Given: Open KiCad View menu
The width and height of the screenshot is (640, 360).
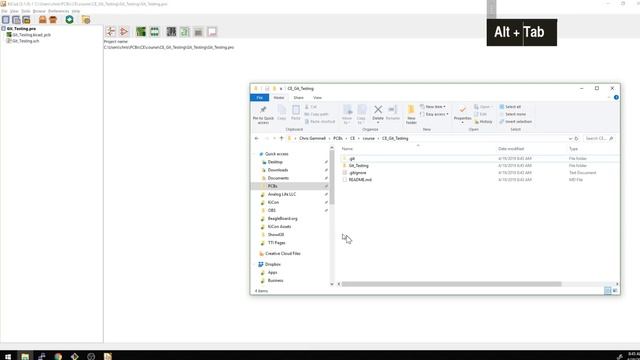Looking at the screenshot, I should (x=14, y=11).
